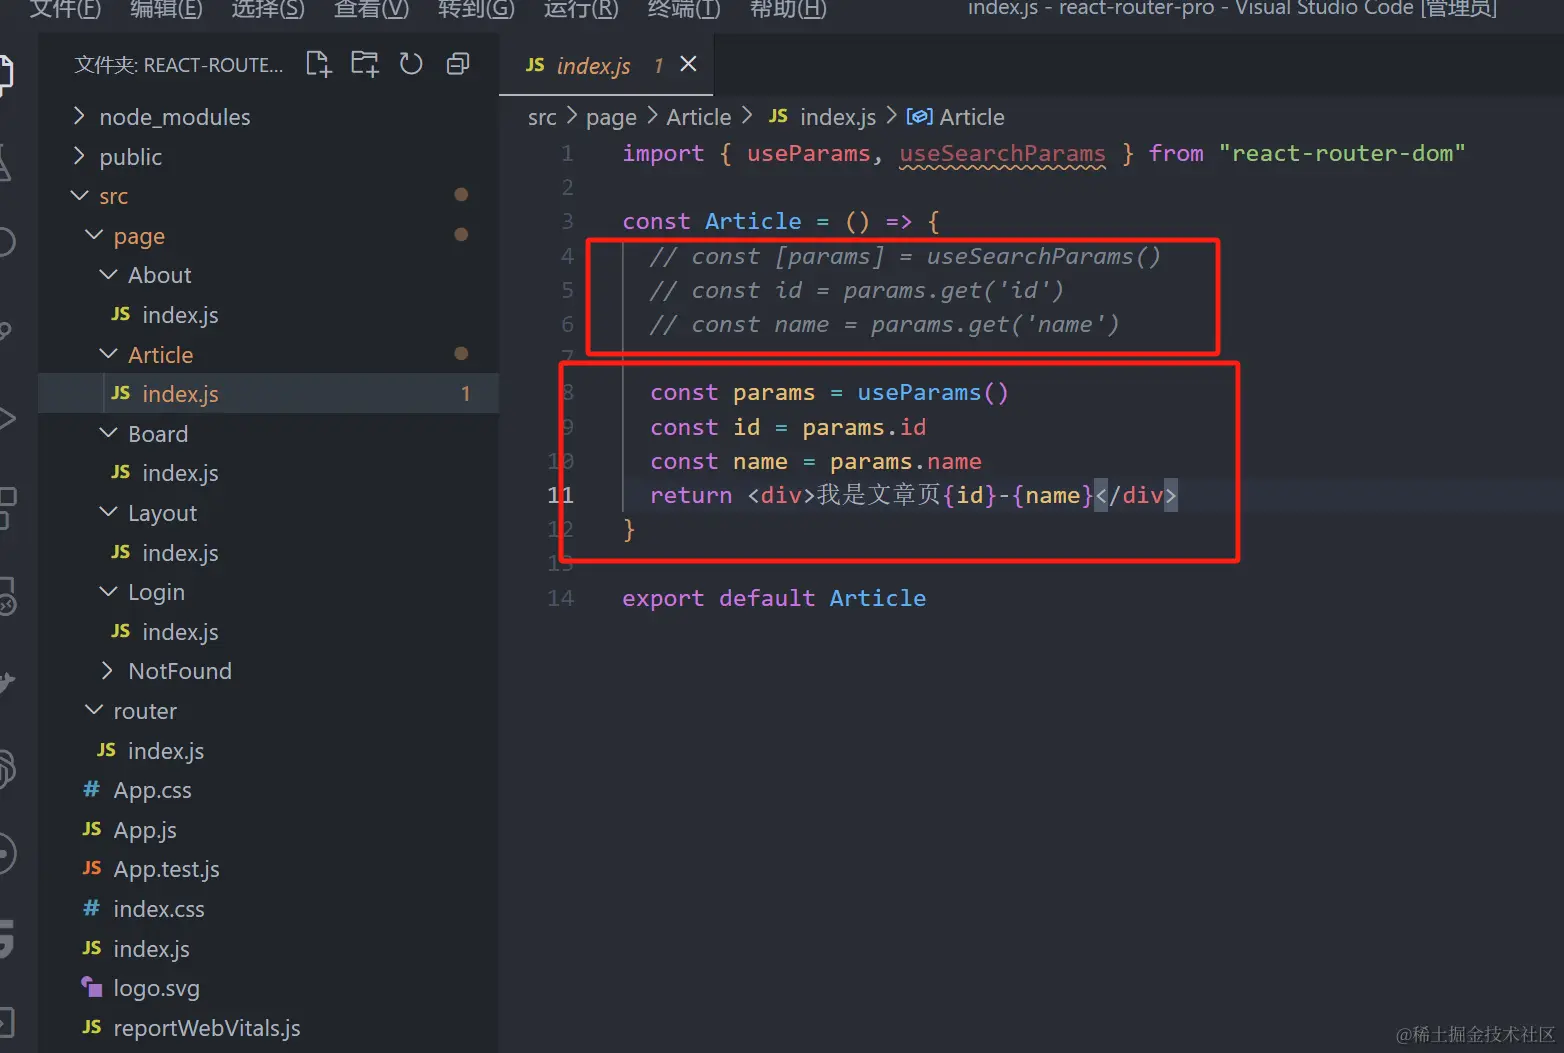This screenshot has width=1564, height=1053.
Task: Click the return statement on line 11
Action: click(913, 495)
